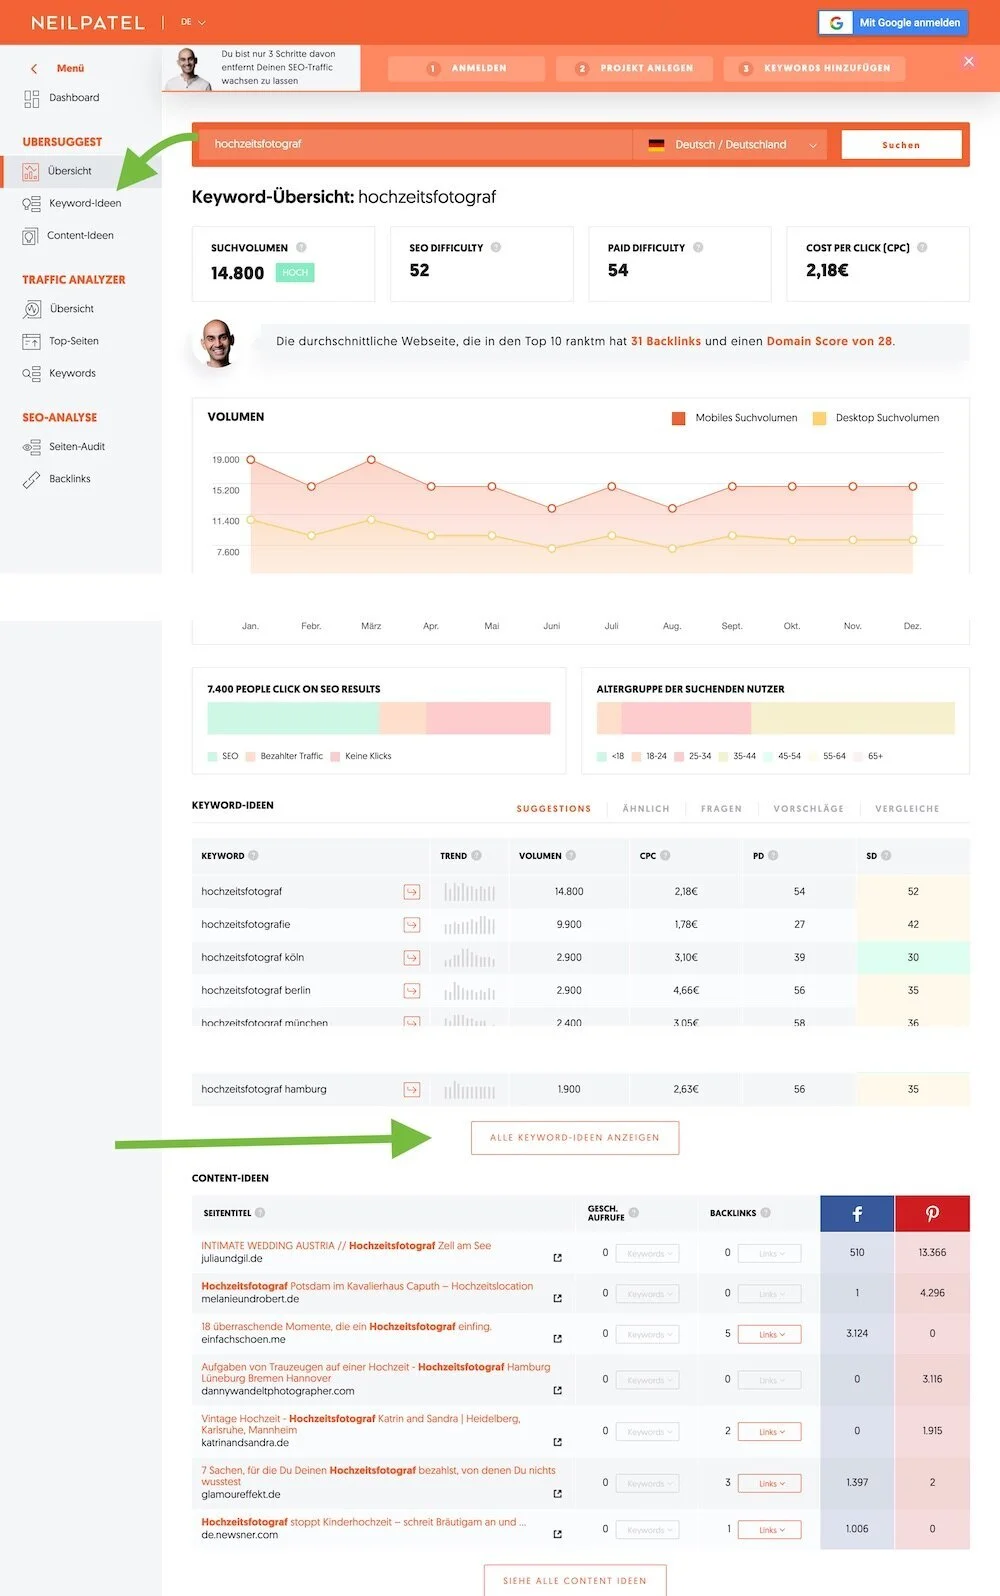Viewport: 1000px width, 1596px height.
Task: Toggle Desktop Suchvolumen legend swatch
Action: click(x=819, y=418)
